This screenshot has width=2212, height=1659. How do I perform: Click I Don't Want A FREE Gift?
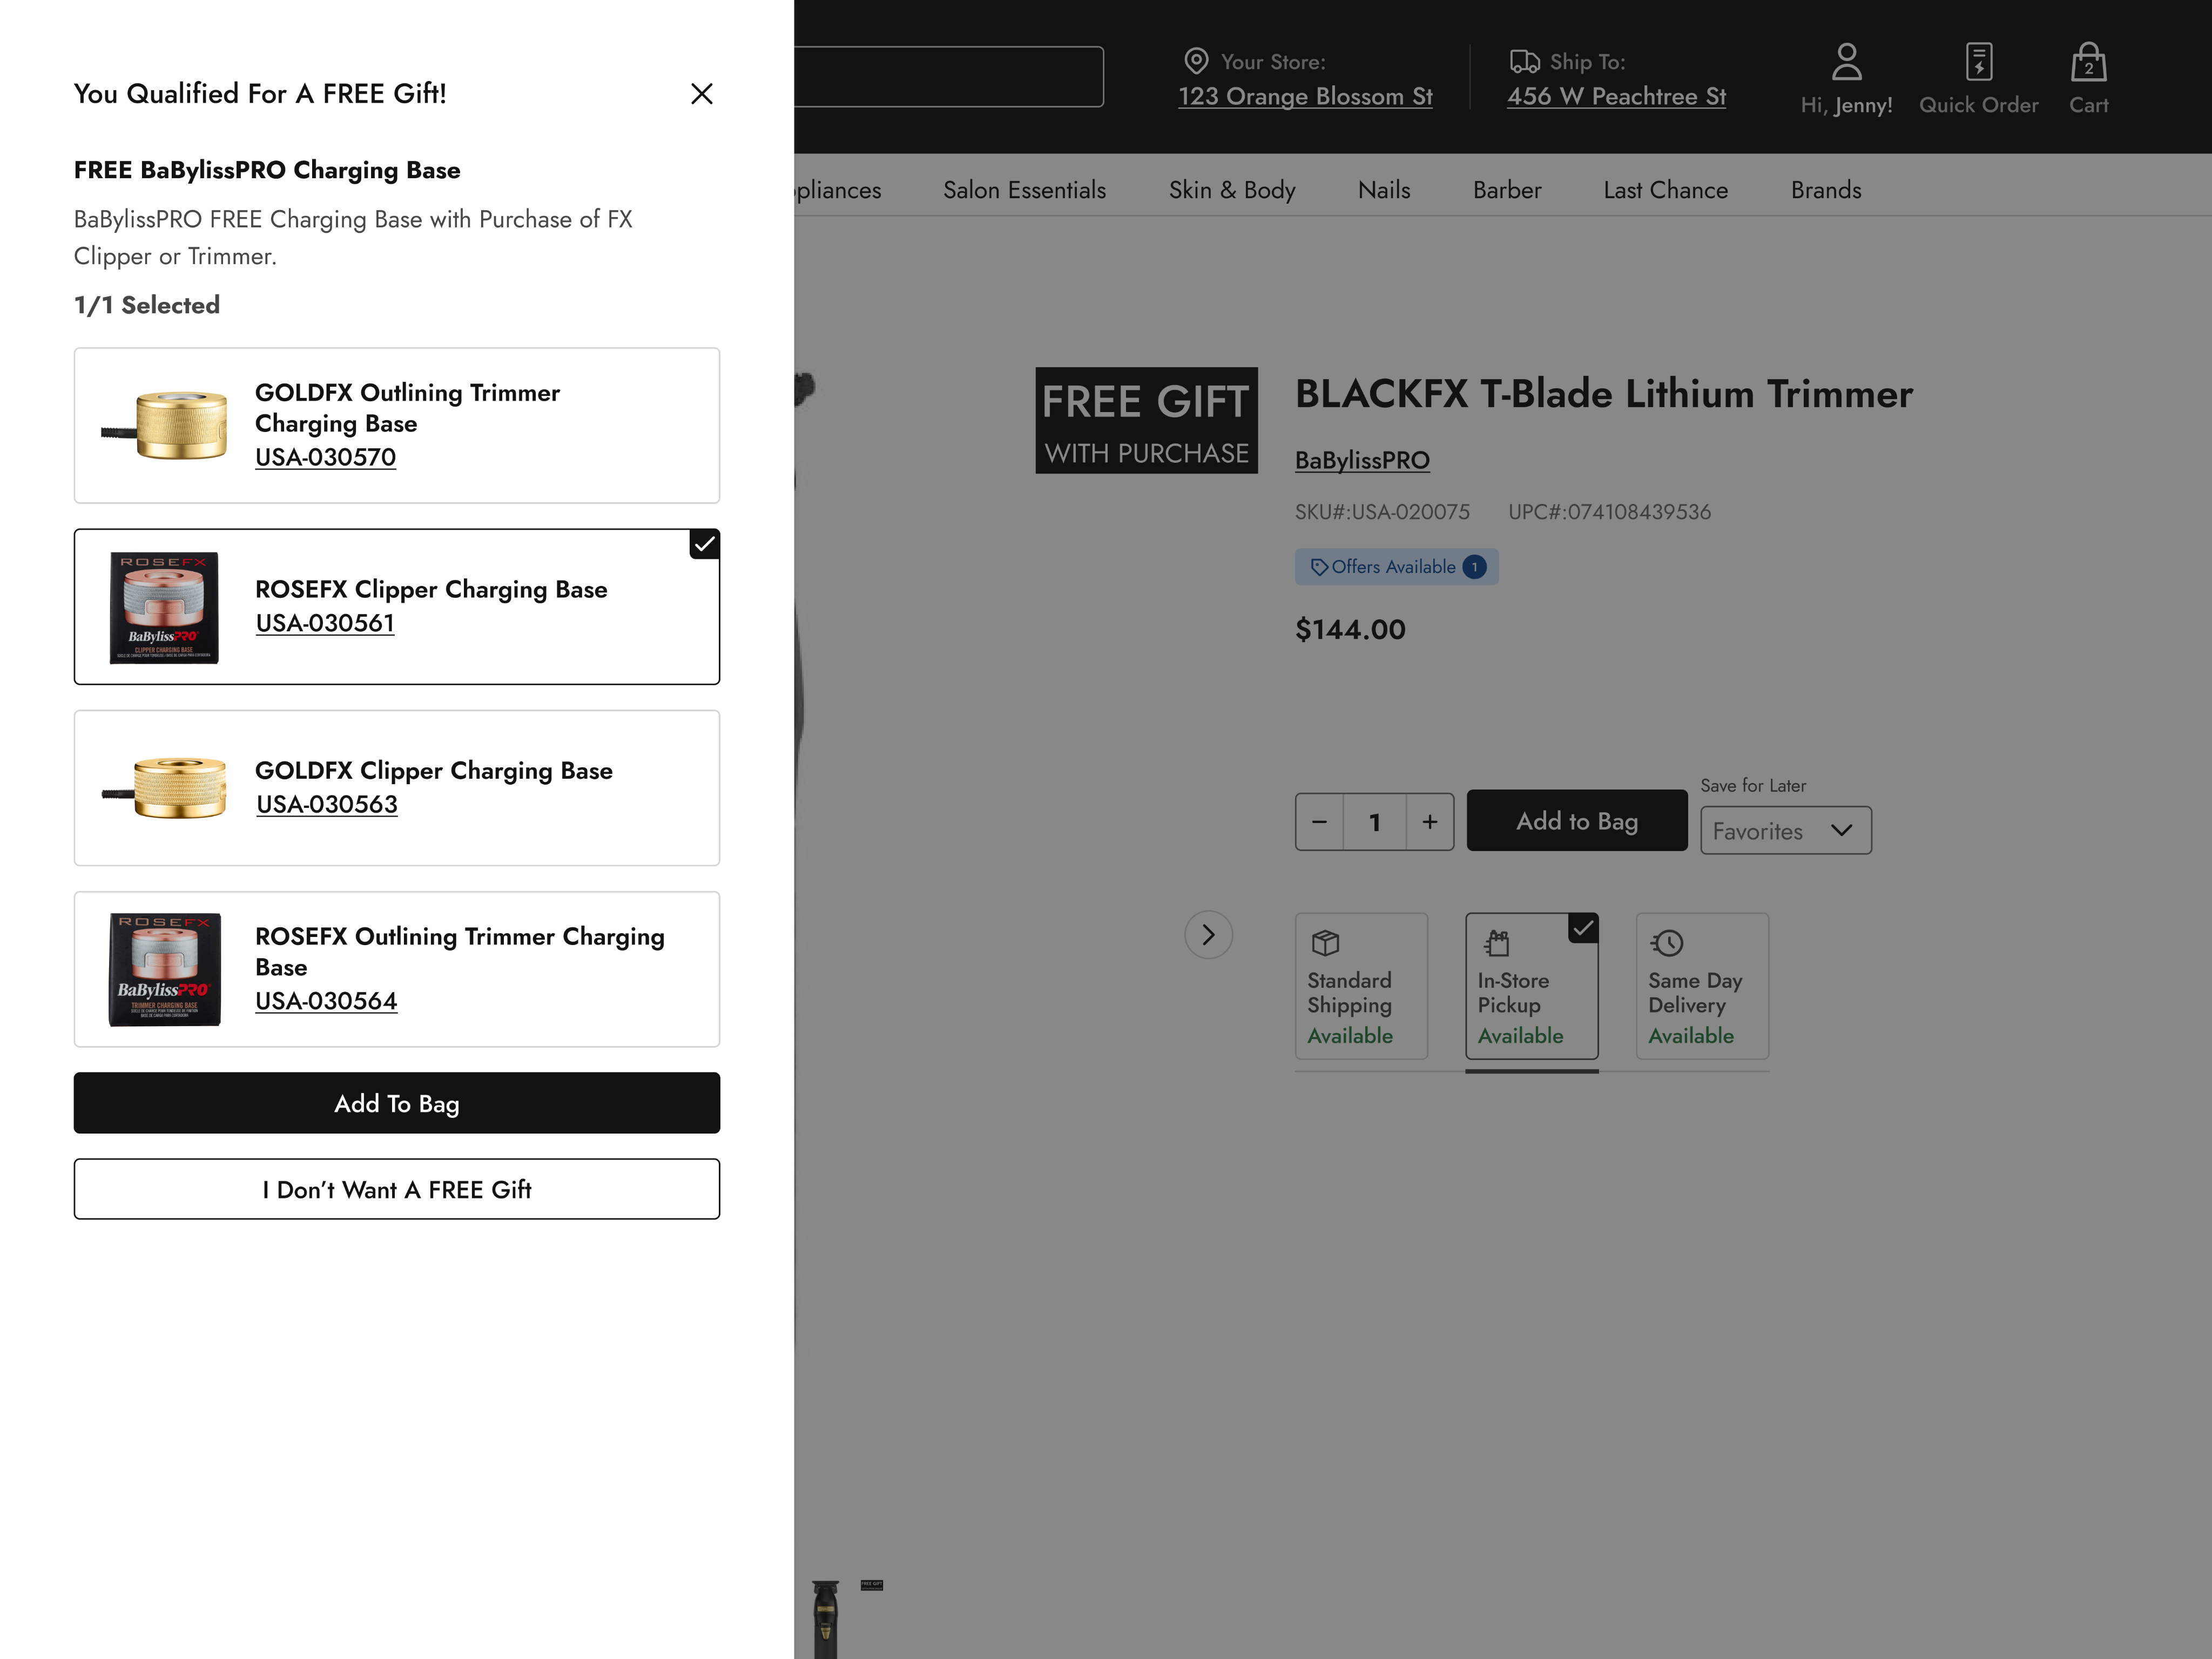[397, 1189]
